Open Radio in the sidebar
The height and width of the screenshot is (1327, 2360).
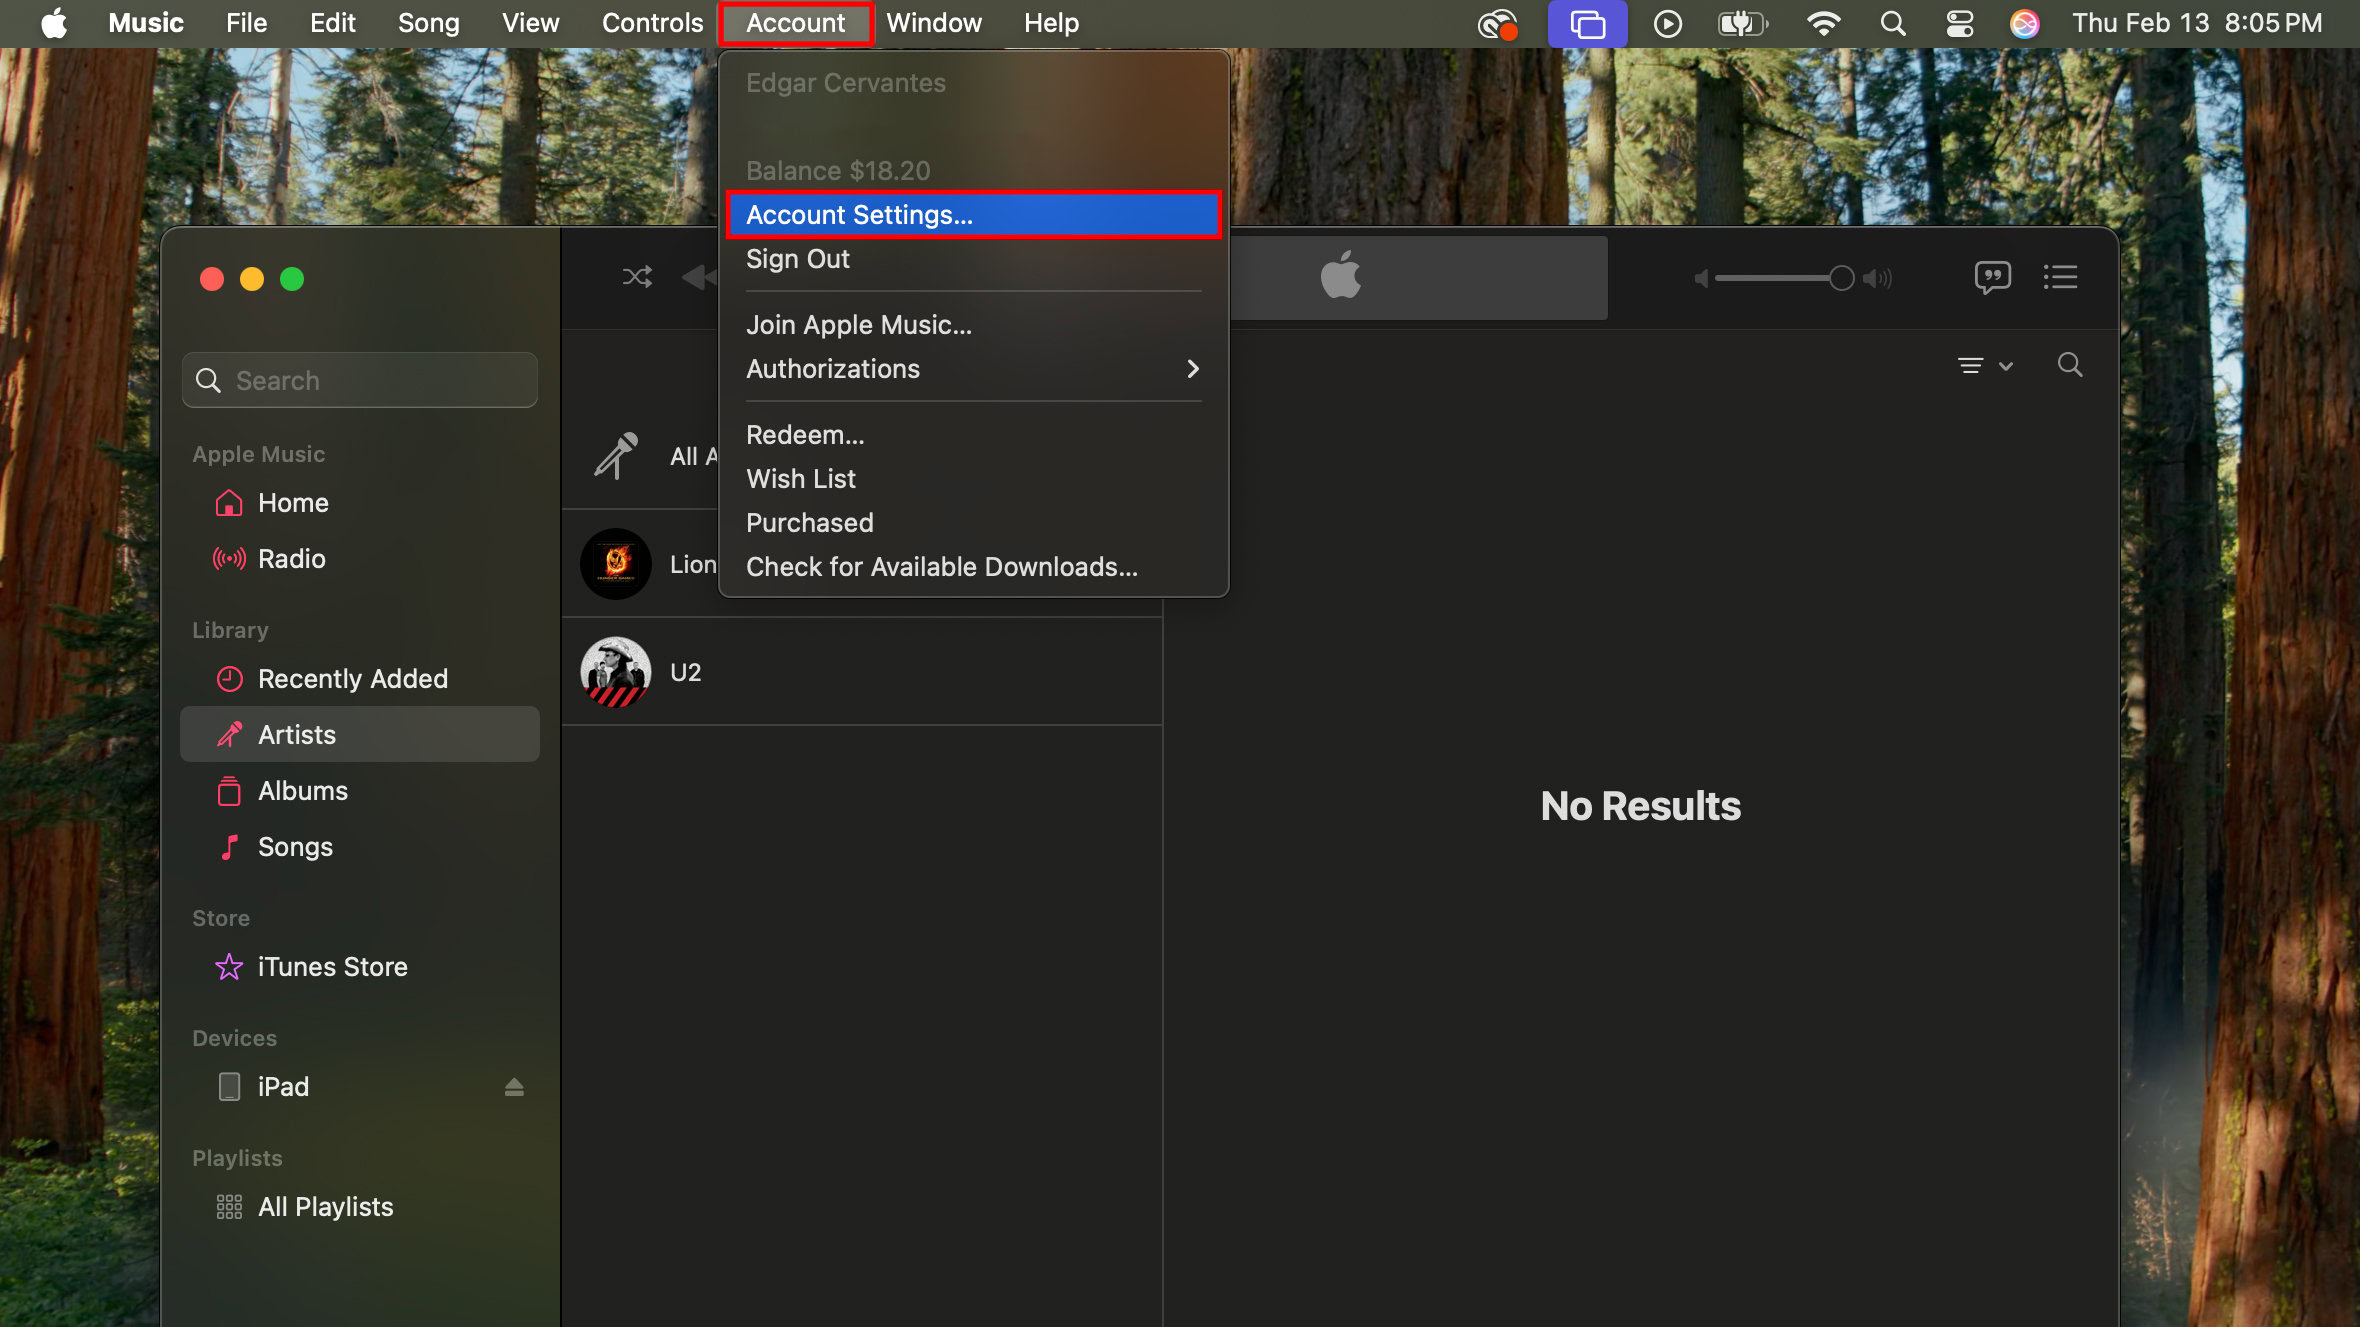tap(291, 559)
